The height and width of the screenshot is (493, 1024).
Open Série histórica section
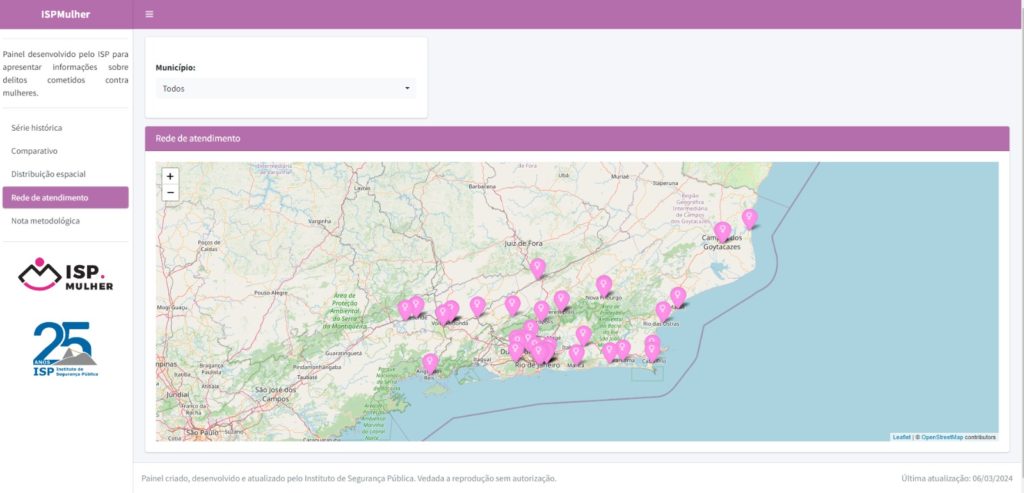[37, 128]
